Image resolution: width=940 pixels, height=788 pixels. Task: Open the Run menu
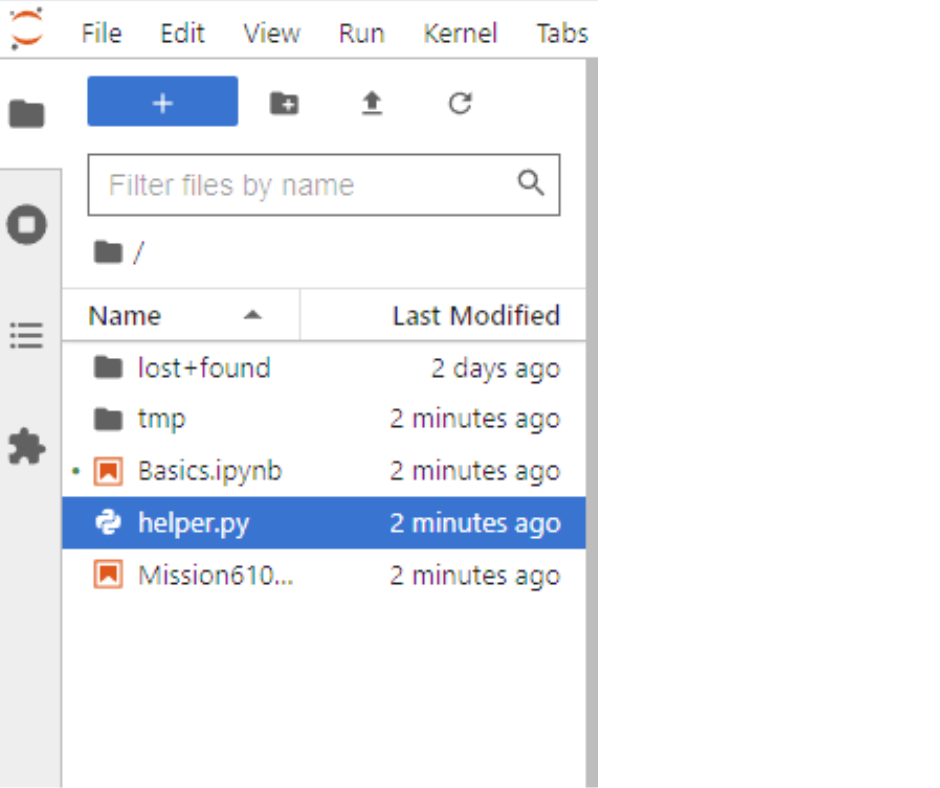click(361, 33)
